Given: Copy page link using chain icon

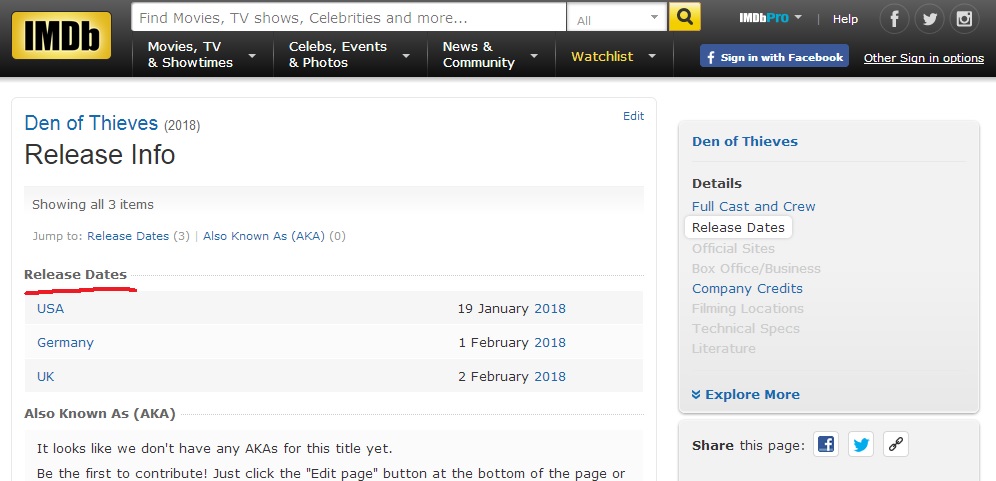Looking at the screenshot, I should tap(895, 445).
